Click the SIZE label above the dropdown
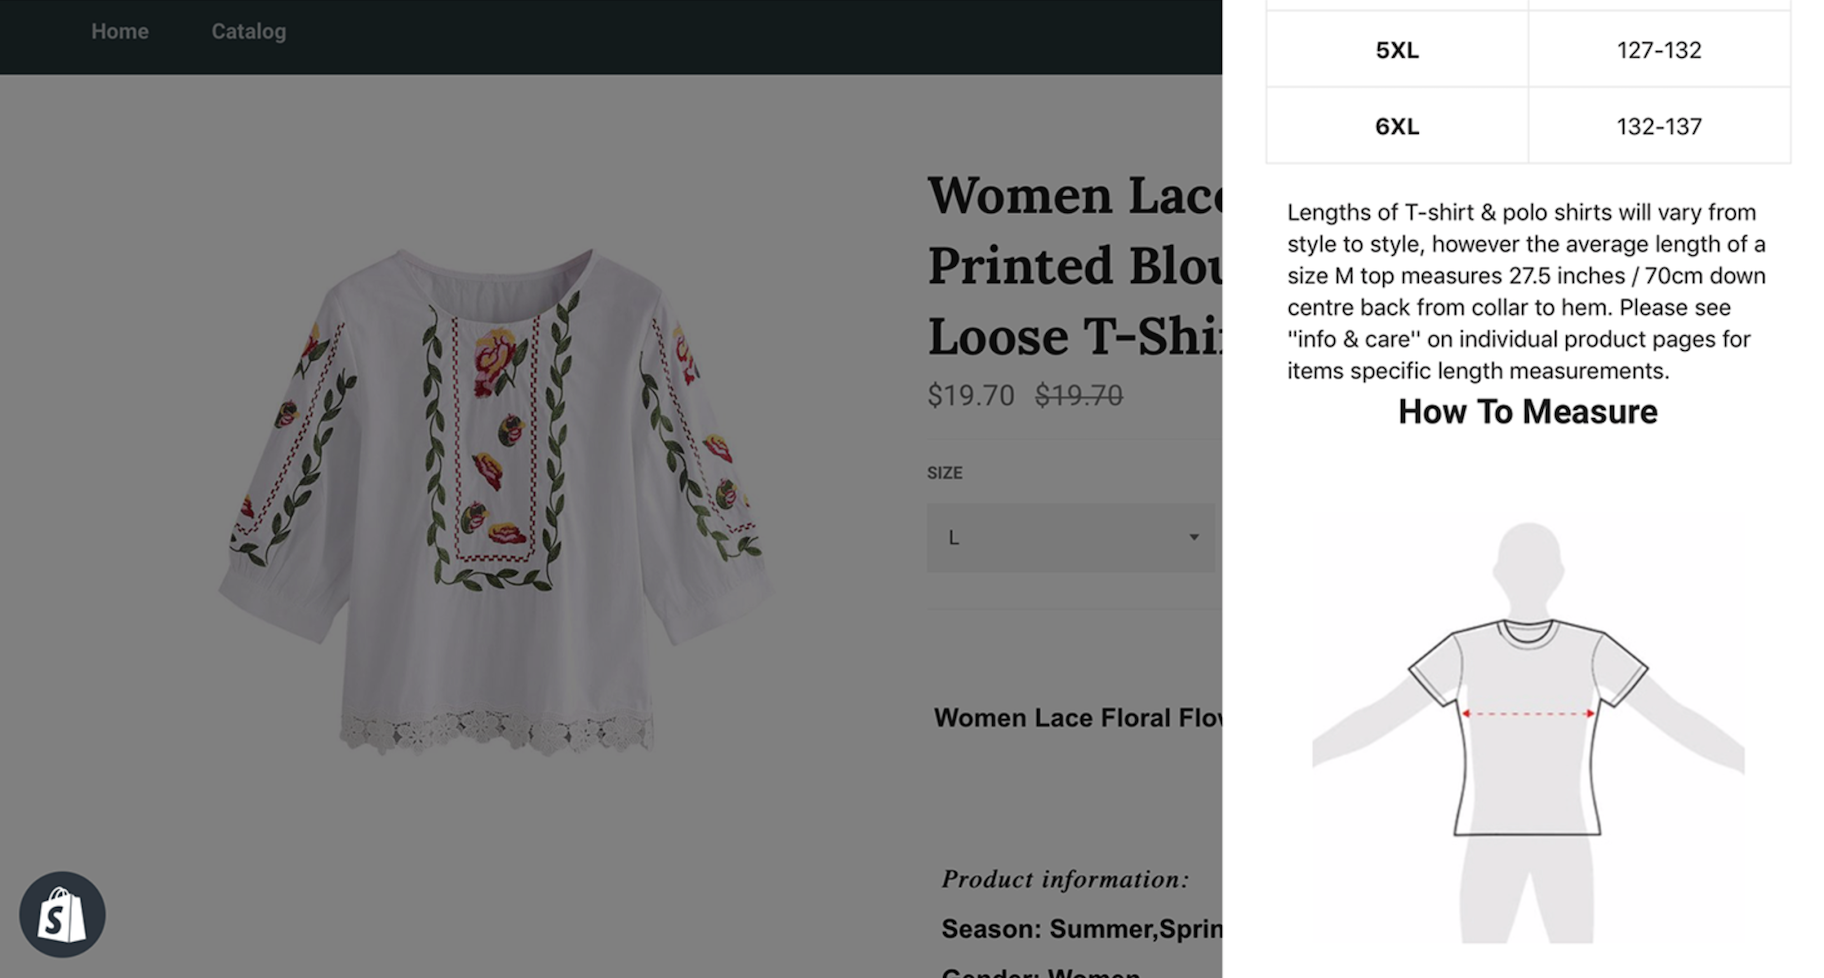Image resolution: width=1824 pixels, height=978 pixels. coord(944,473)
